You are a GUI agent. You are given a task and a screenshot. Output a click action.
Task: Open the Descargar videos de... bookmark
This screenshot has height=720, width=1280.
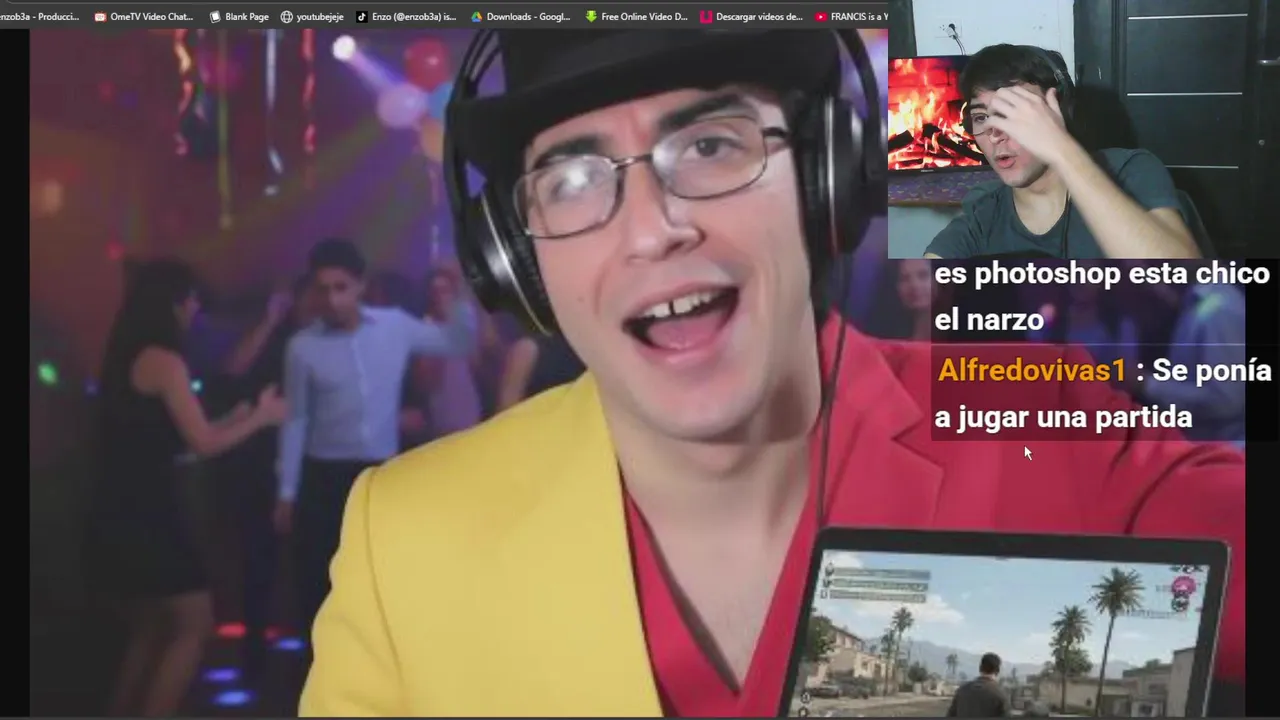752,16
